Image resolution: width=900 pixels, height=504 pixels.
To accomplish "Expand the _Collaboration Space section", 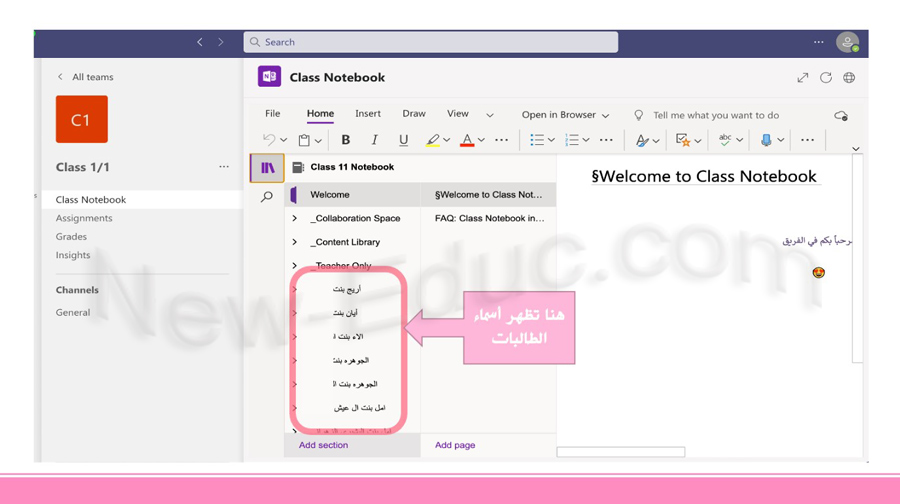I will coord(294,218).
